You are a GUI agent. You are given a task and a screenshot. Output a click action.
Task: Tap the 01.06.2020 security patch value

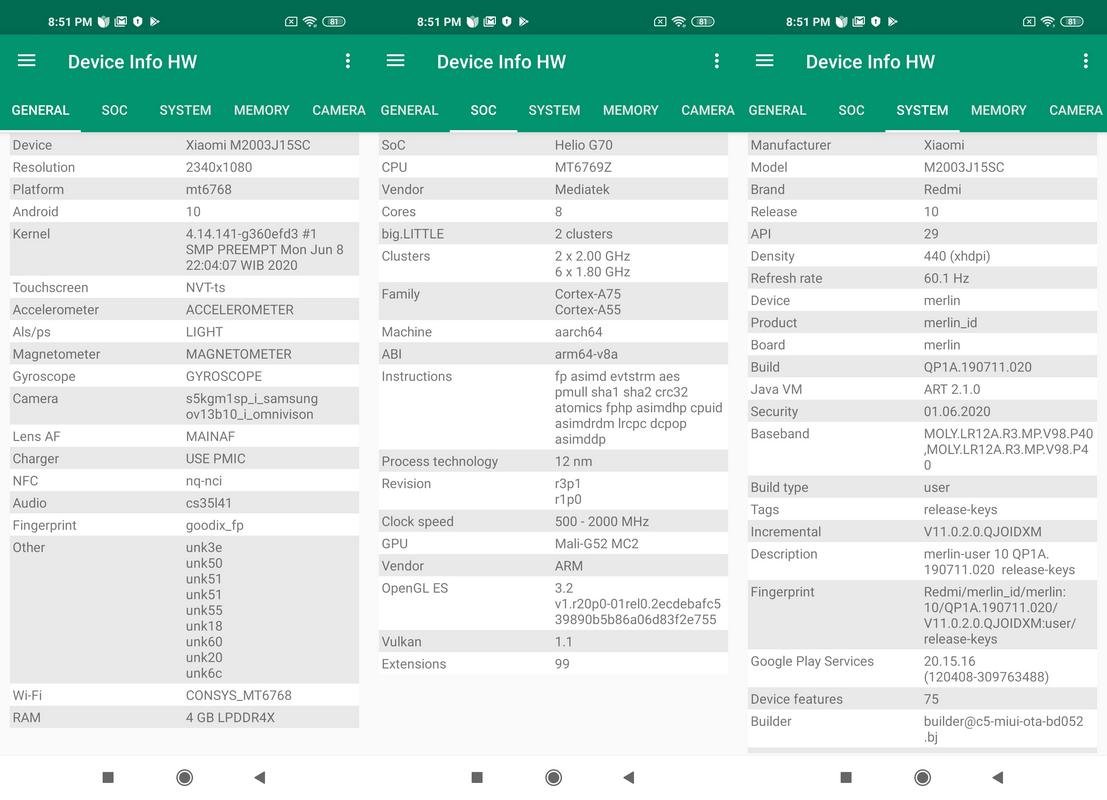[x=957, y=412]
